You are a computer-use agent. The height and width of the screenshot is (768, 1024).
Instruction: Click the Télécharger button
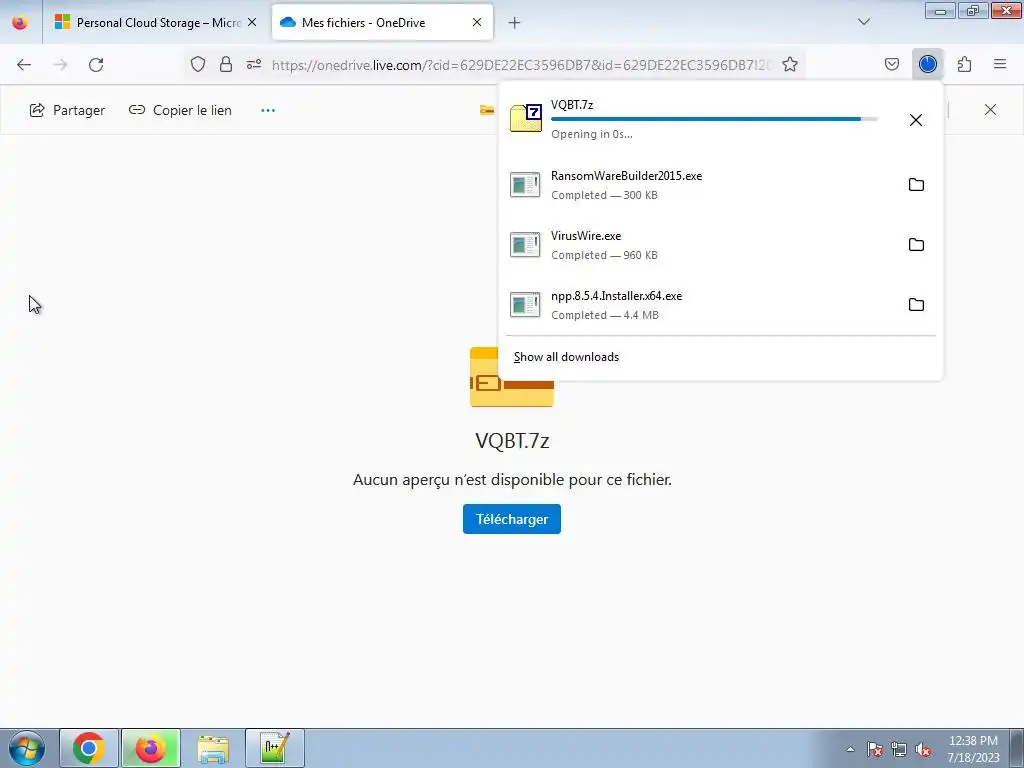coord(512,519)
